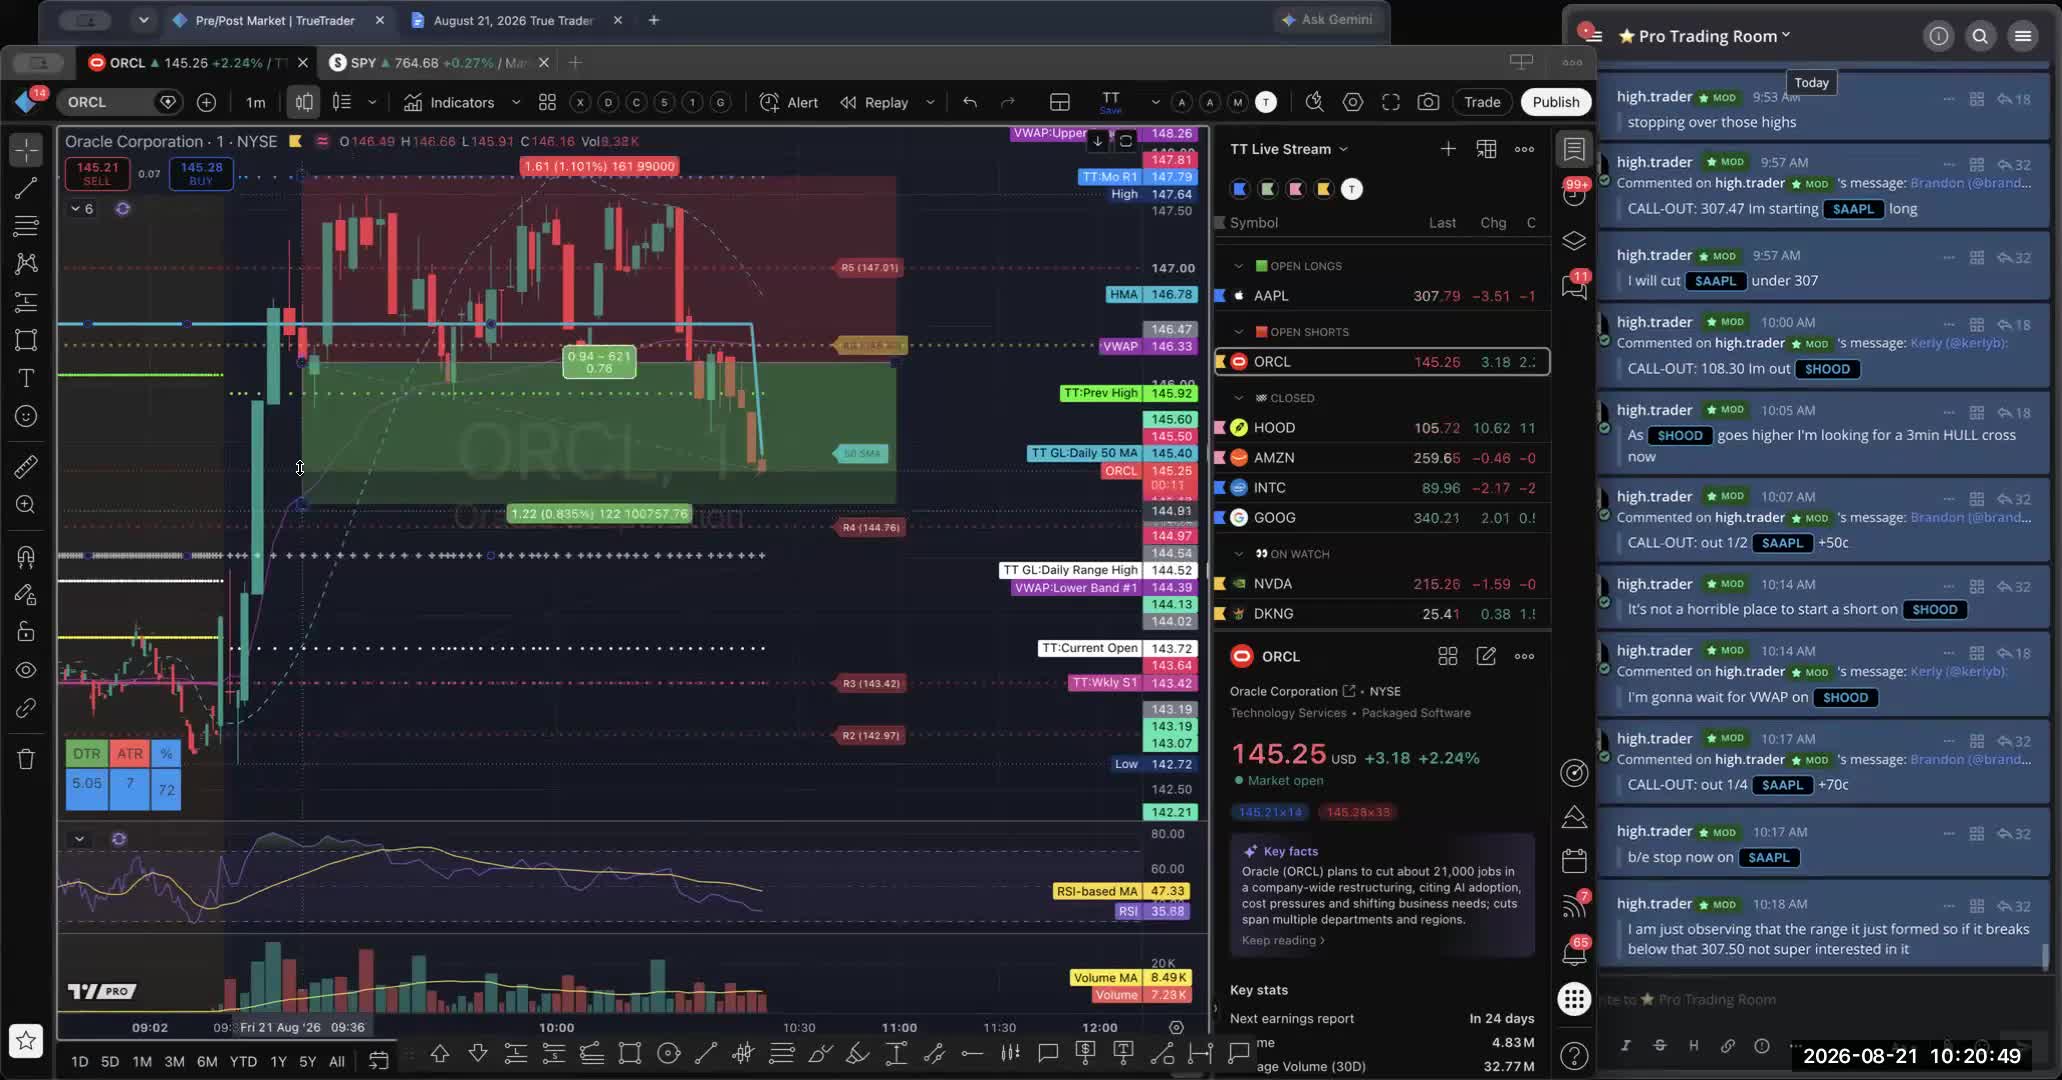The image size is (2062, 1080).
Task: Toggle lock all drawings
Action: [x=26, y=632]
